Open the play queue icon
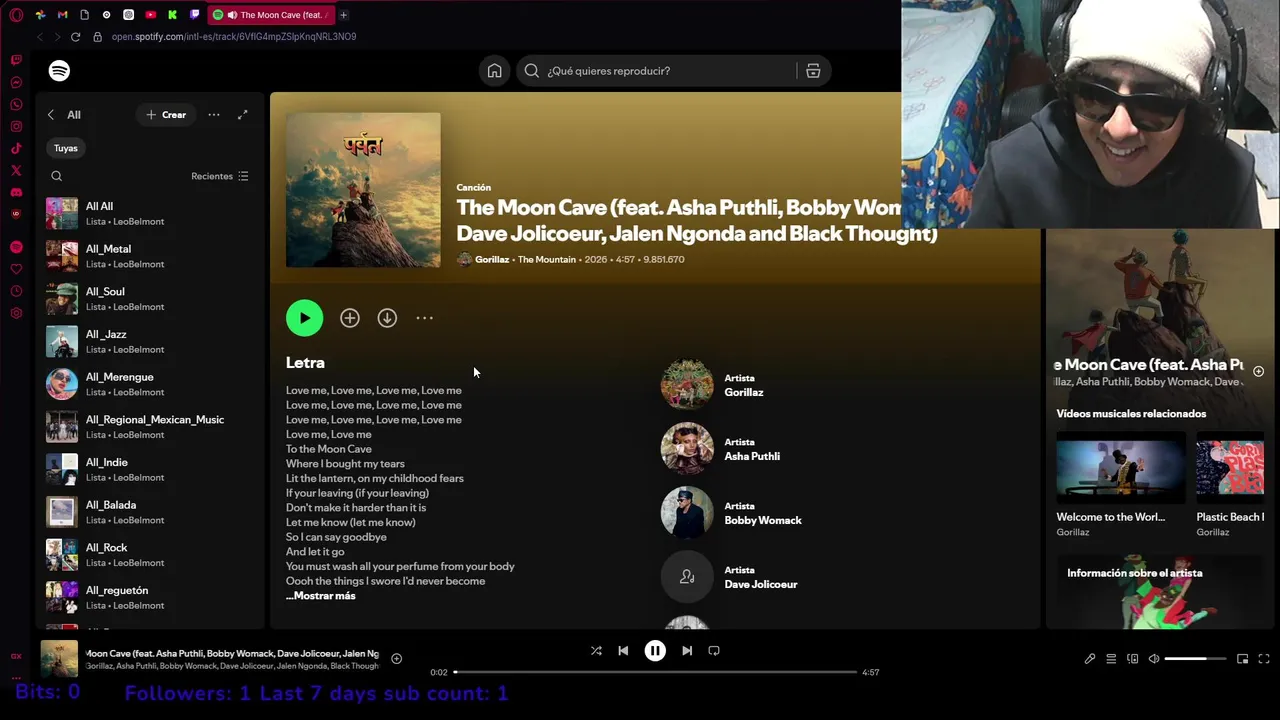 pos(1111,659)
